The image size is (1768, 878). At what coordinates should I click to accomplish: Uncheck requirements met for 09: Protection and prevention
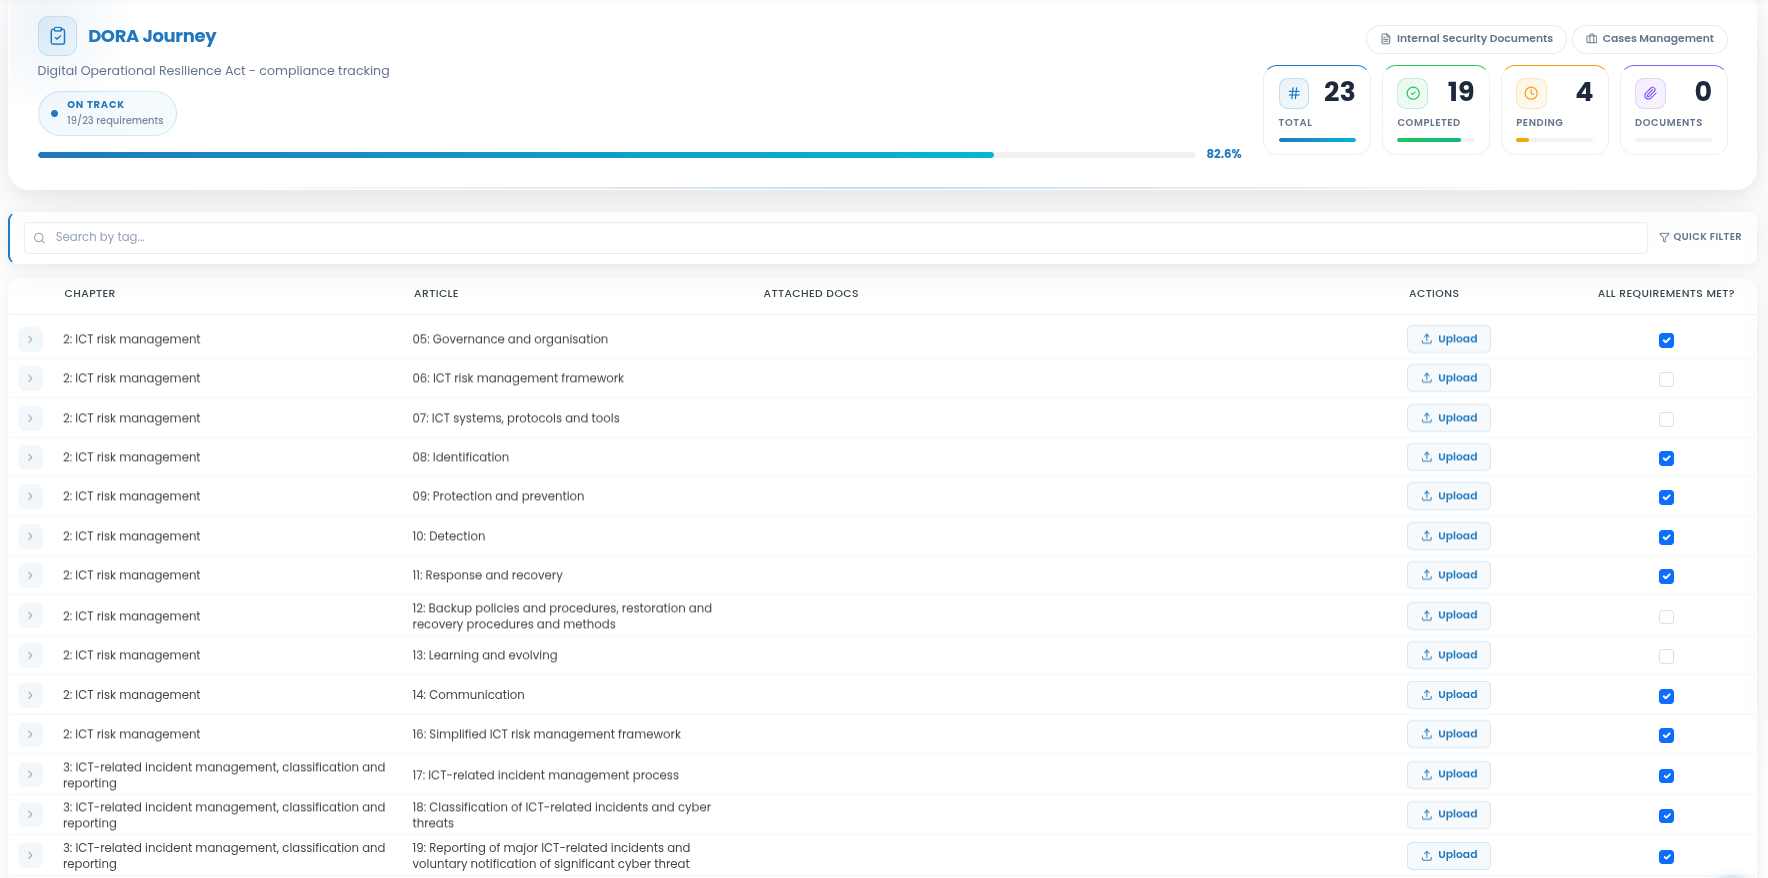point(1666,497)
